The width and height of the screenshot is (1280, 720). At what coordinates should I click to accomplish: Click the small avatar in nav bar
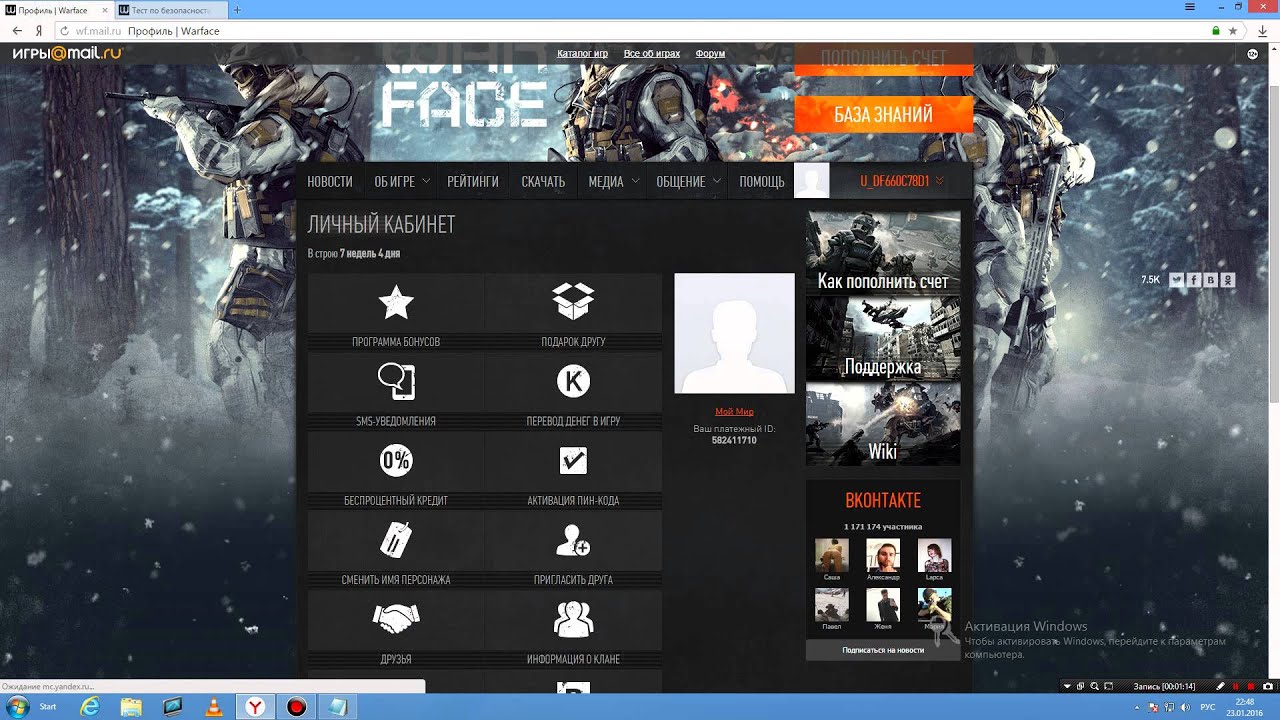pyautogui.click(x=811, y=181)
